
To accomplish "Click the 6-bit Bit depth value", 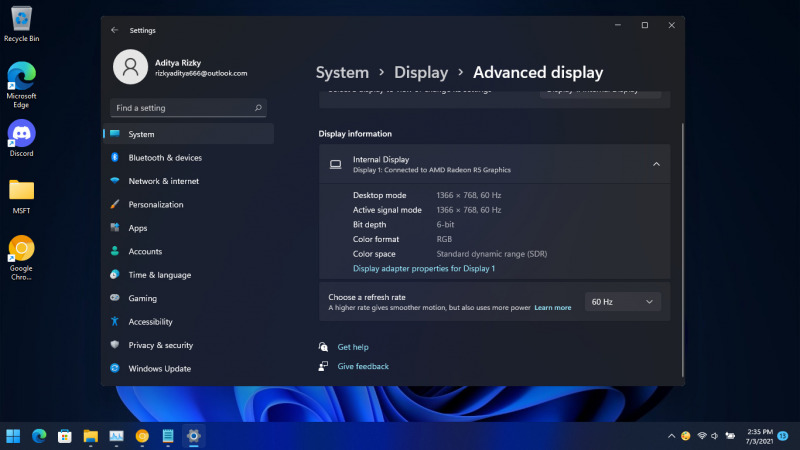I will point(445,224).
